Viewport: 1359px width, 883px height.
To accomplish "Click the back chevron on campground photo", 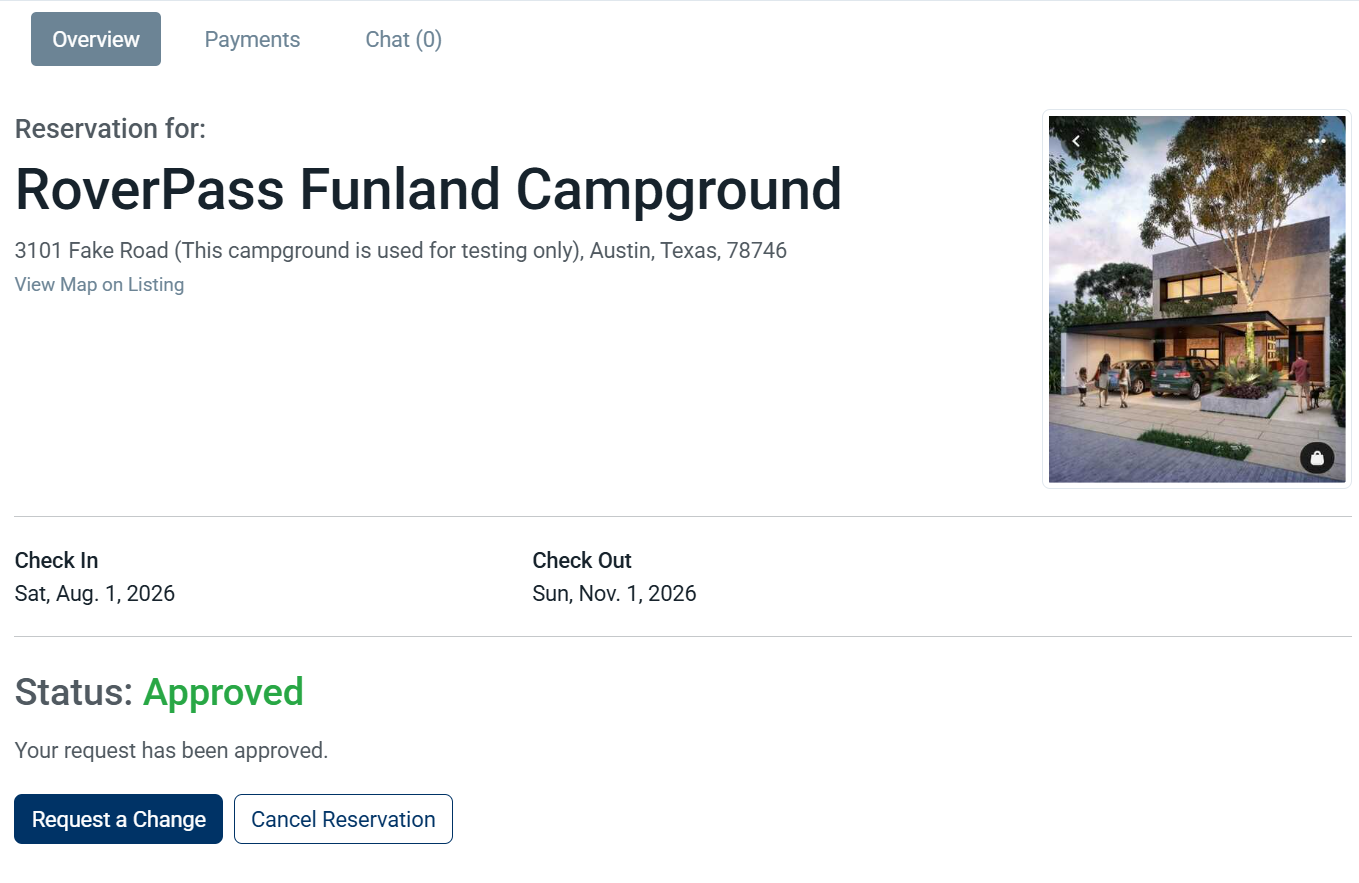I will click(x=1076, y=141).
